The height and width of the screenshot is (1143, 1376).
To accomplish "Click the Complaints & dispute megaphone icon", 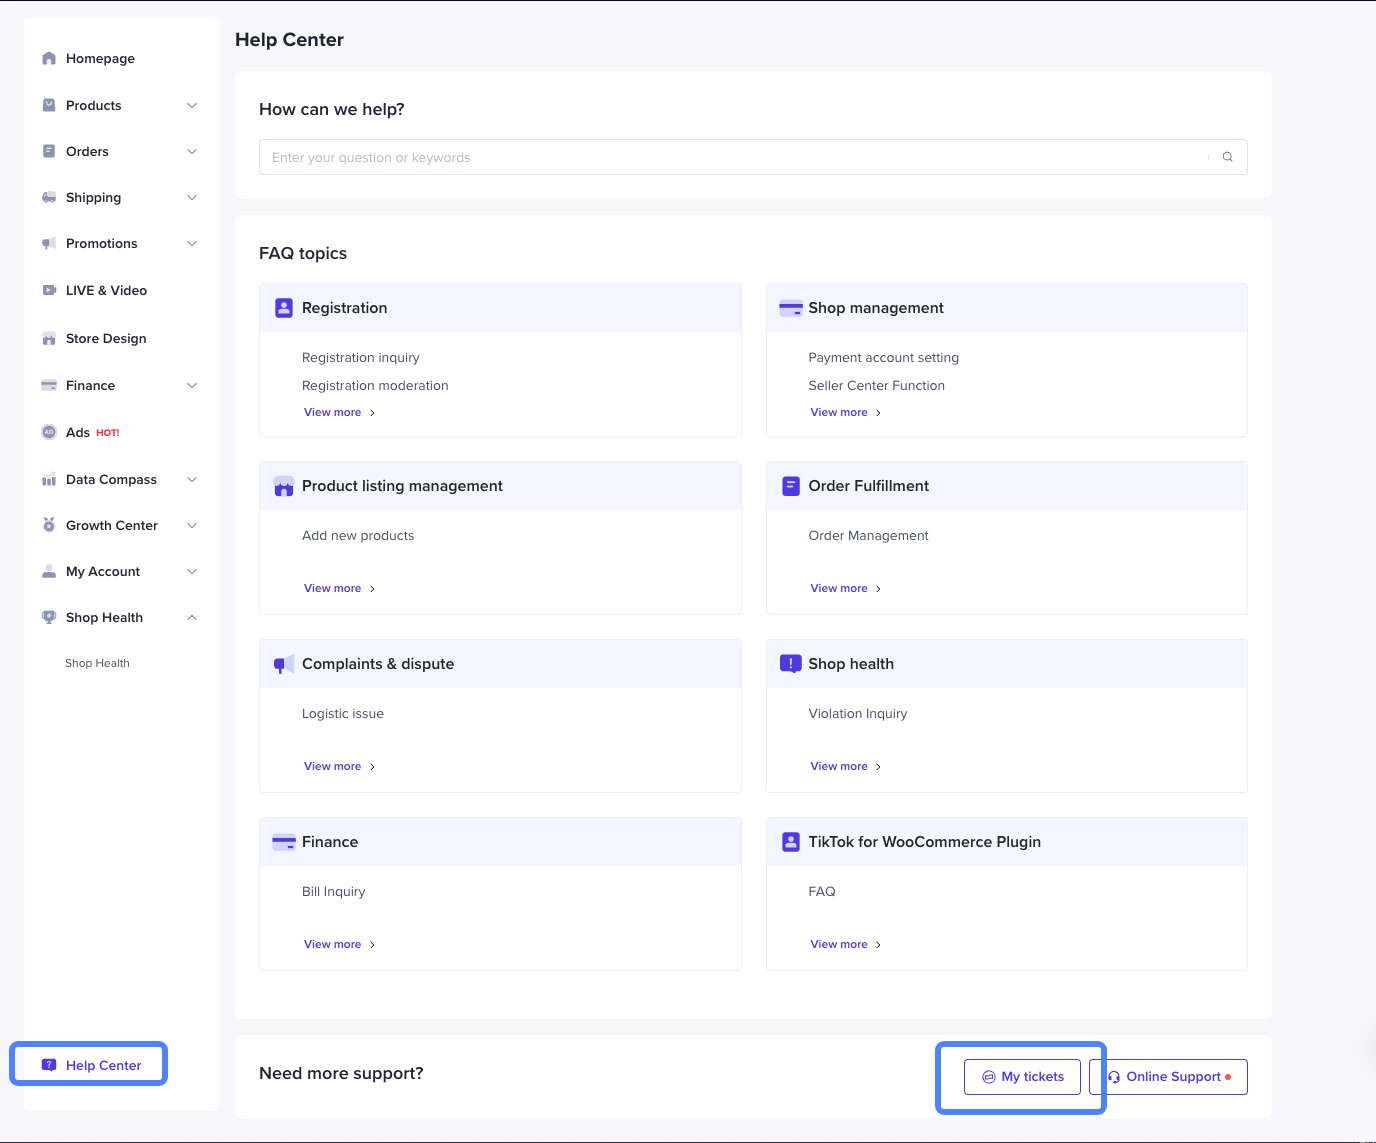I will pyautogui.click(x=284, y=664).
